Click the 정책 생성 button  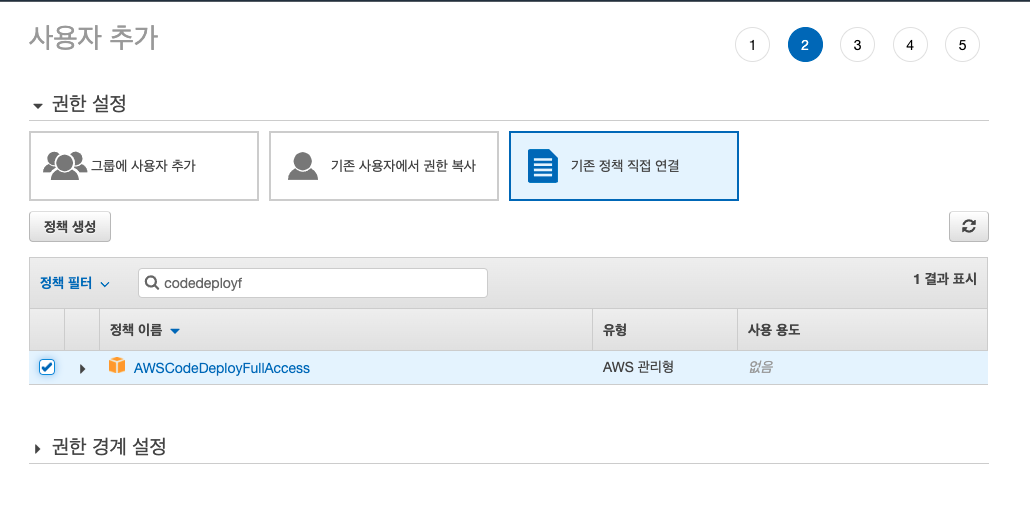coord(70,227)
